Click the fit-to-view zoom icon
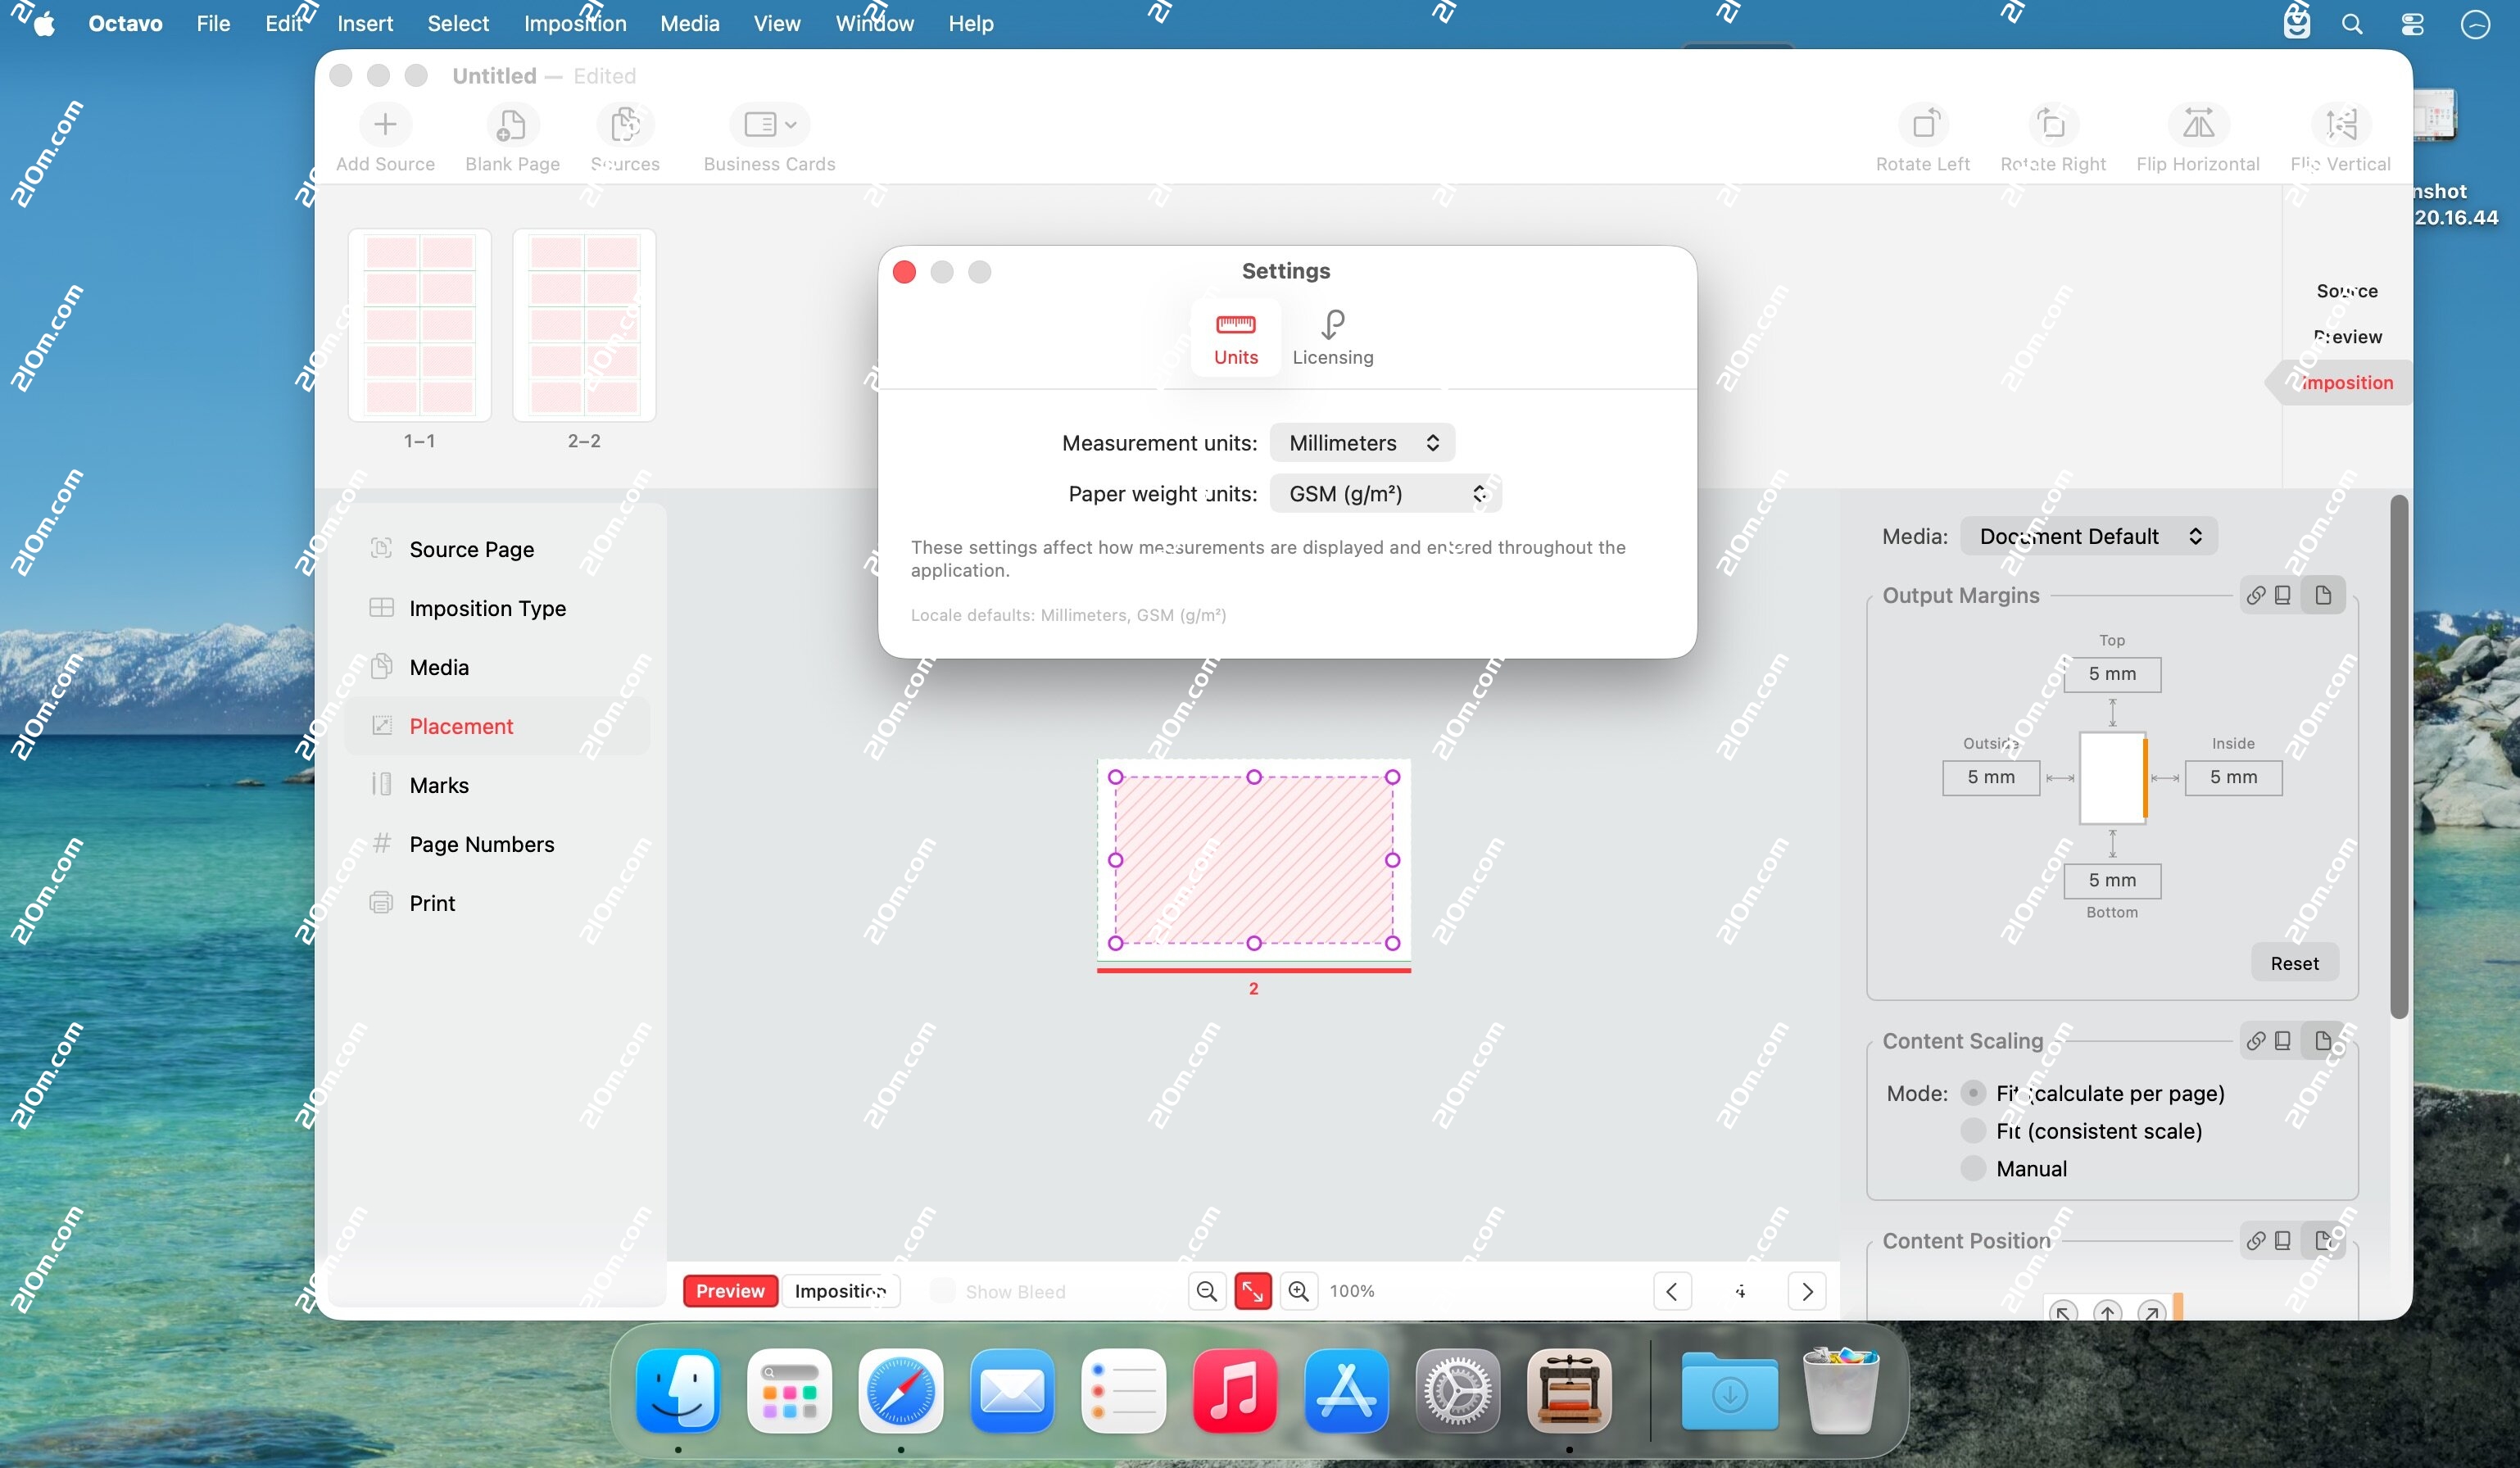The image size is (2520, 1468). pyautogui.click(x=1251, y=1290)
